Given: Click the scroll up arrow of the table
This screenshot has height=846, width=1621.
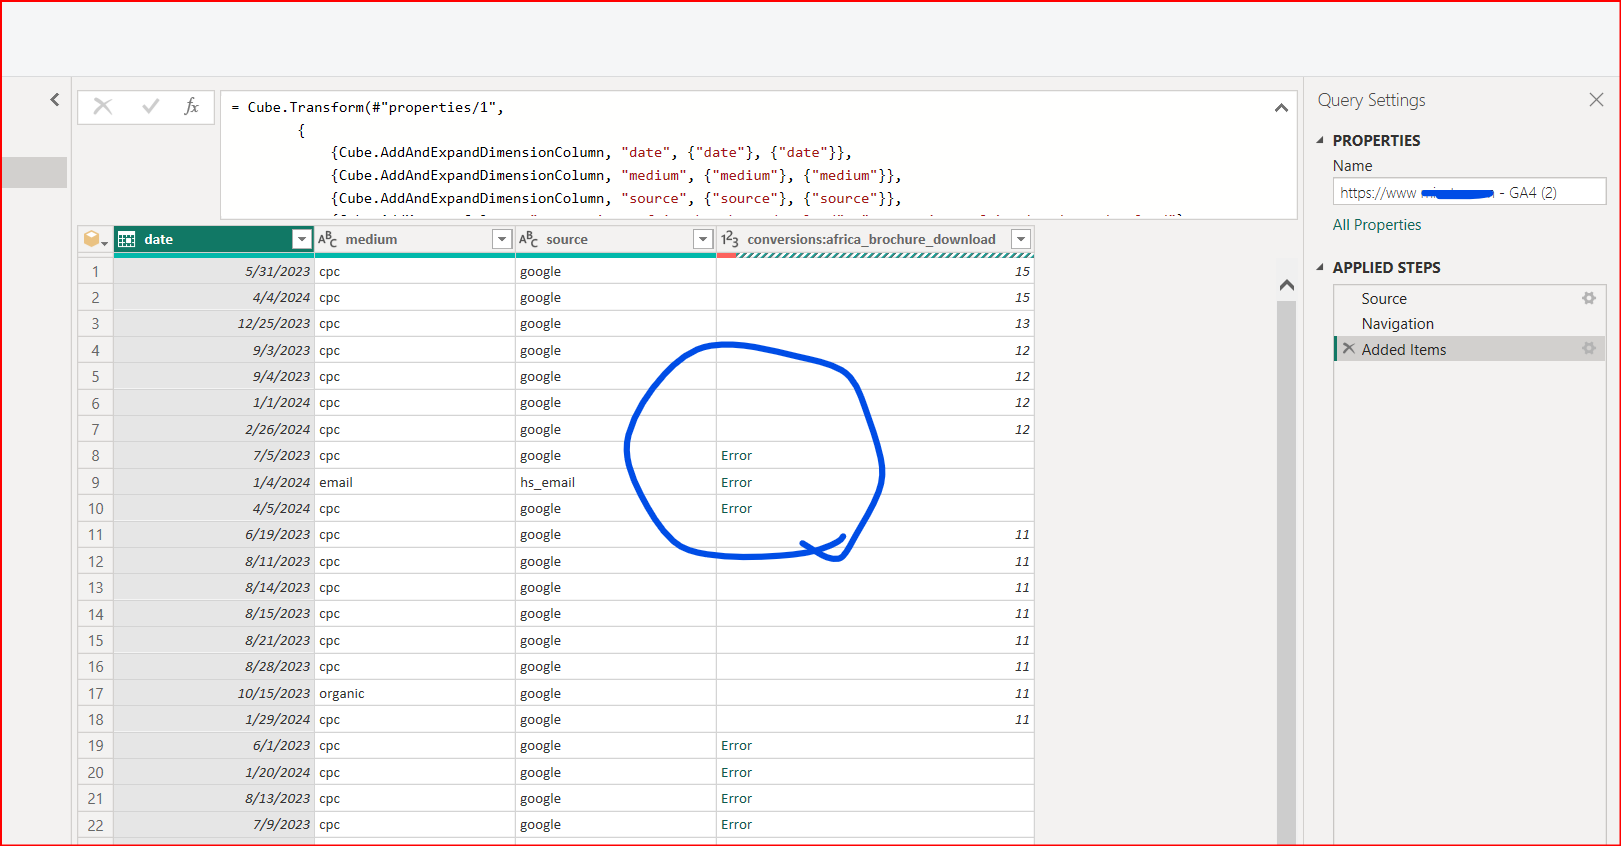Looking at the screenshot, I should click(x=1287, y=285).
